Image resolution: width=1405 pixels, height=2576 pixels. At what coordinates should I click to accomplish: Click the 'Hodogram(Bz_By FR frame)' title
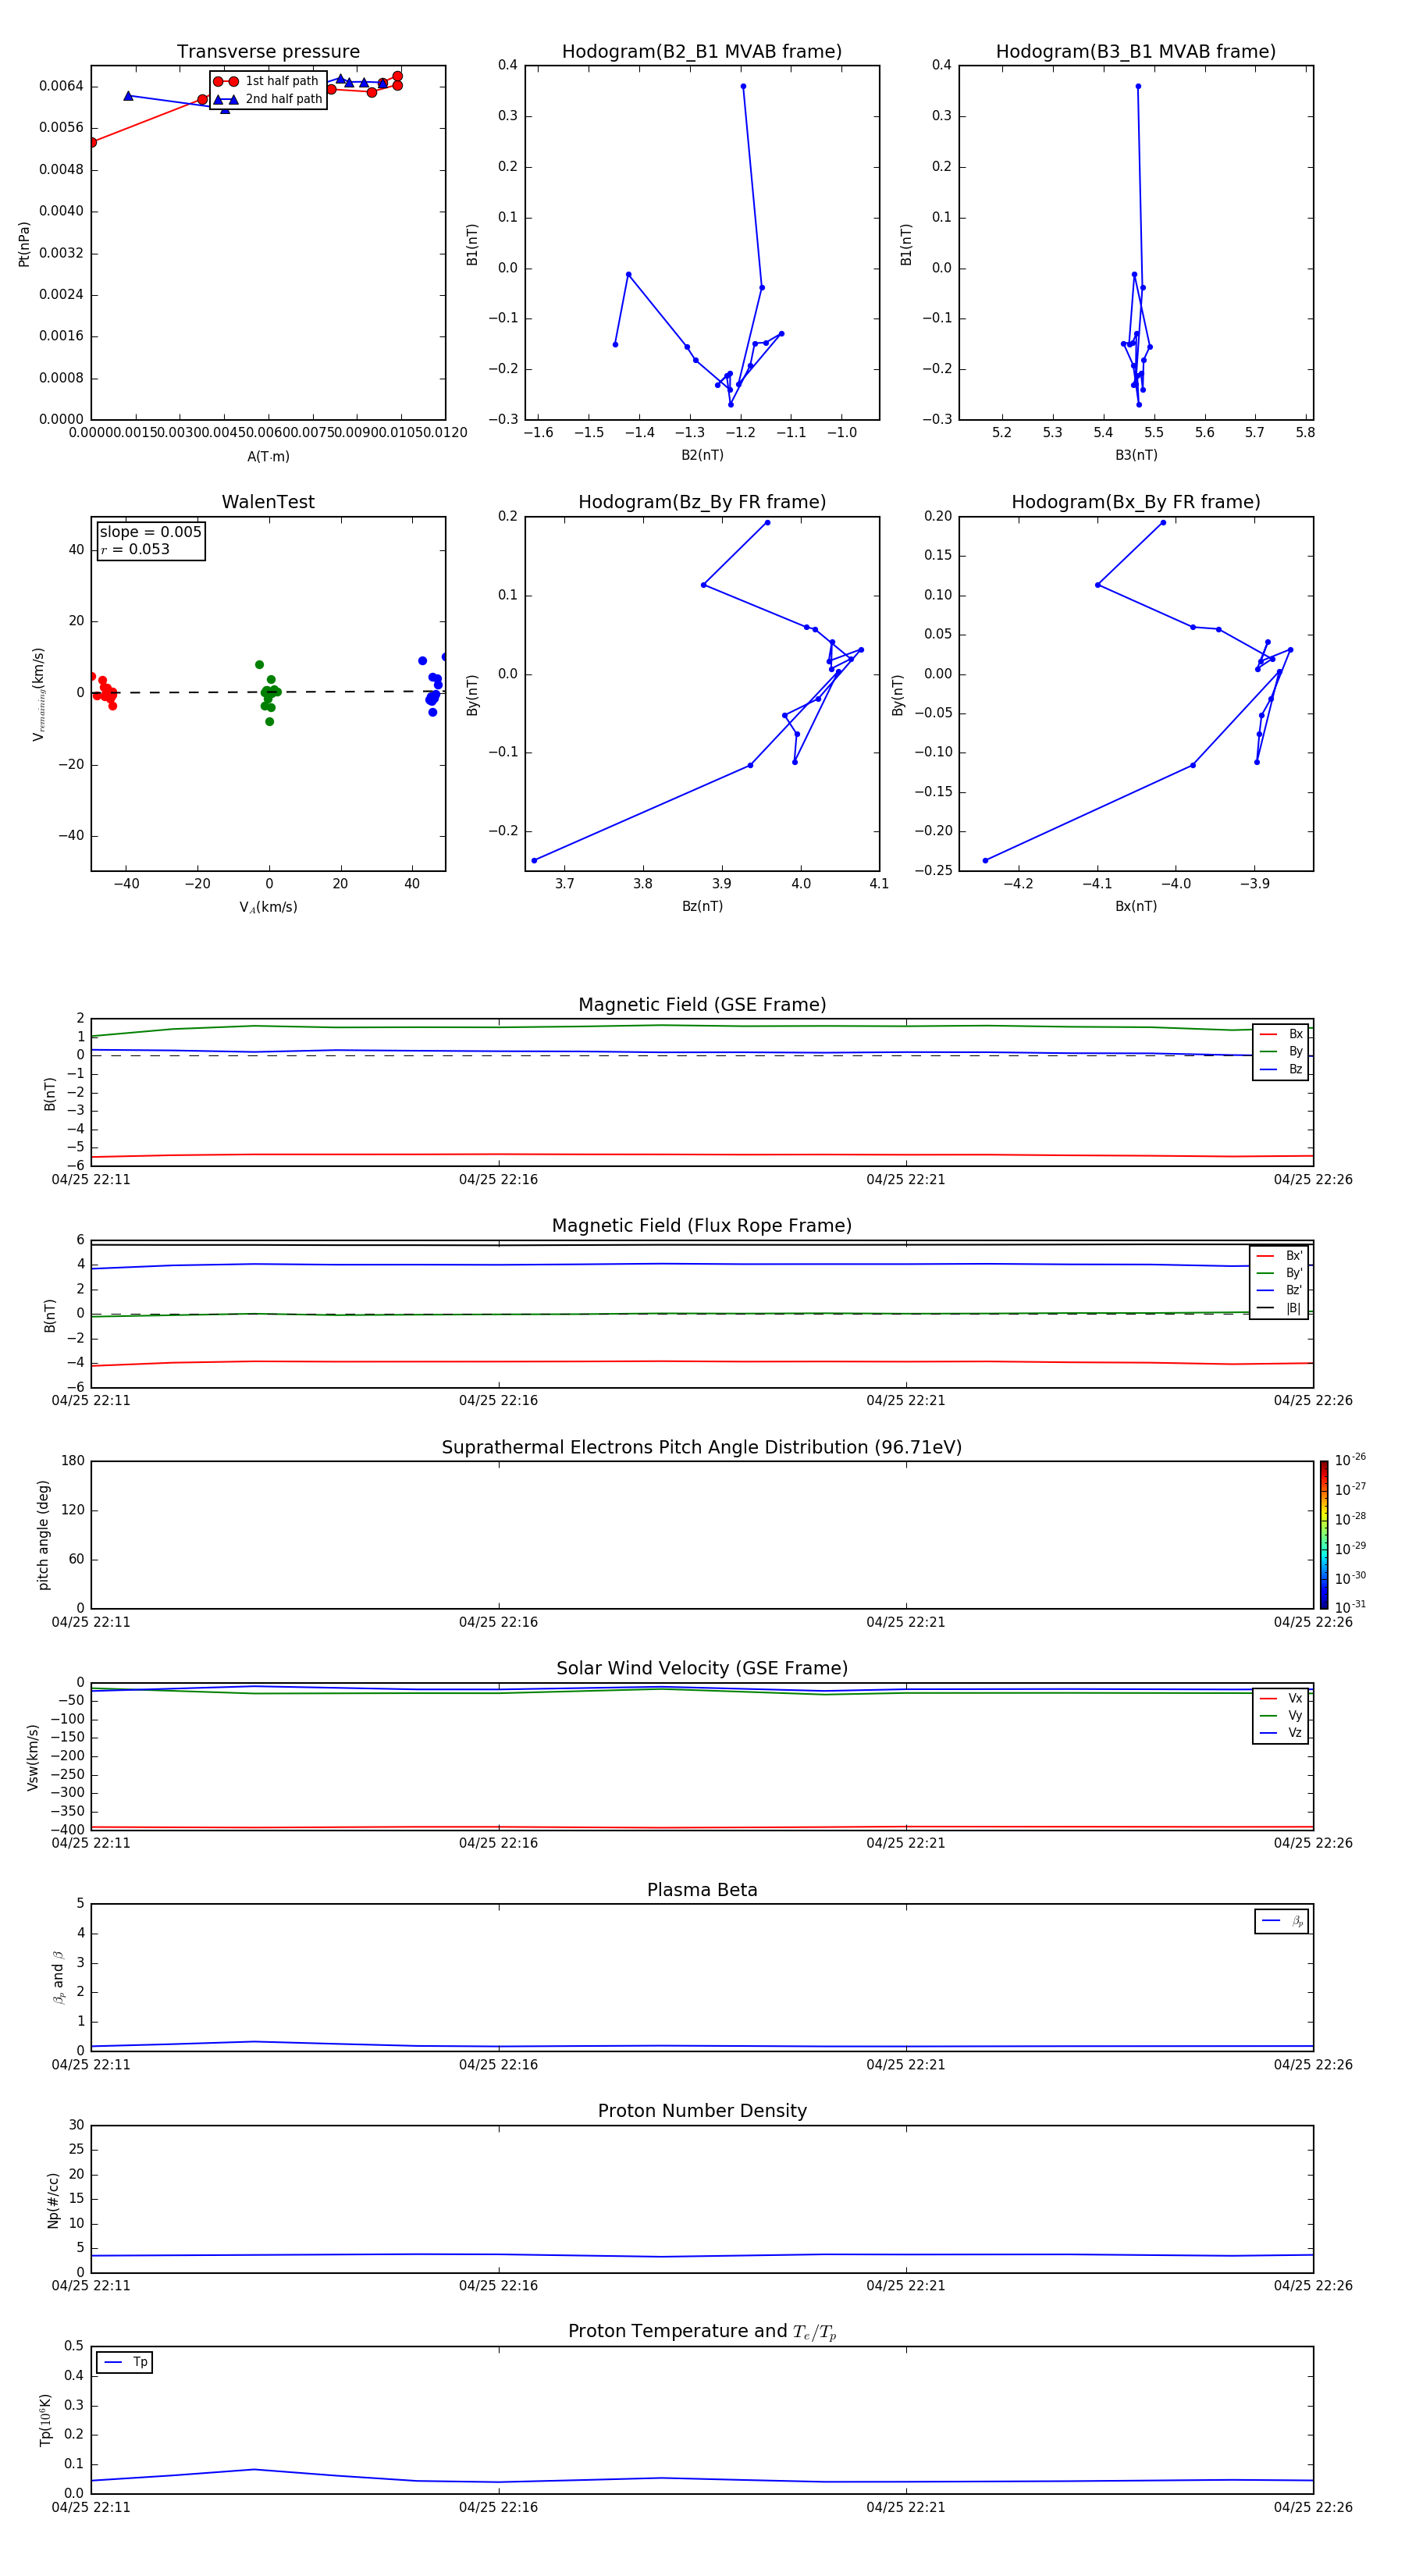point(702,502)
